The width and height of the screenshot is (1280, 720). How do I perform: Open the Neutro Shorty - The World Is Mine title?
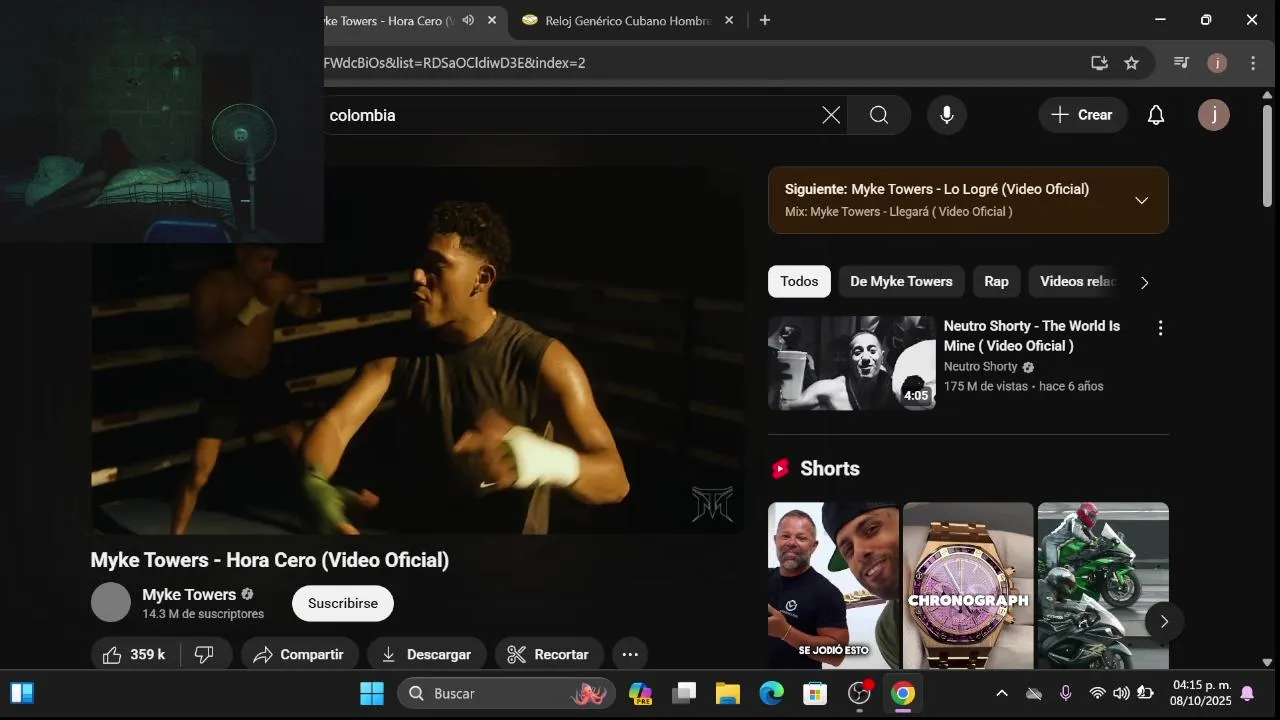coord(1032,336)
